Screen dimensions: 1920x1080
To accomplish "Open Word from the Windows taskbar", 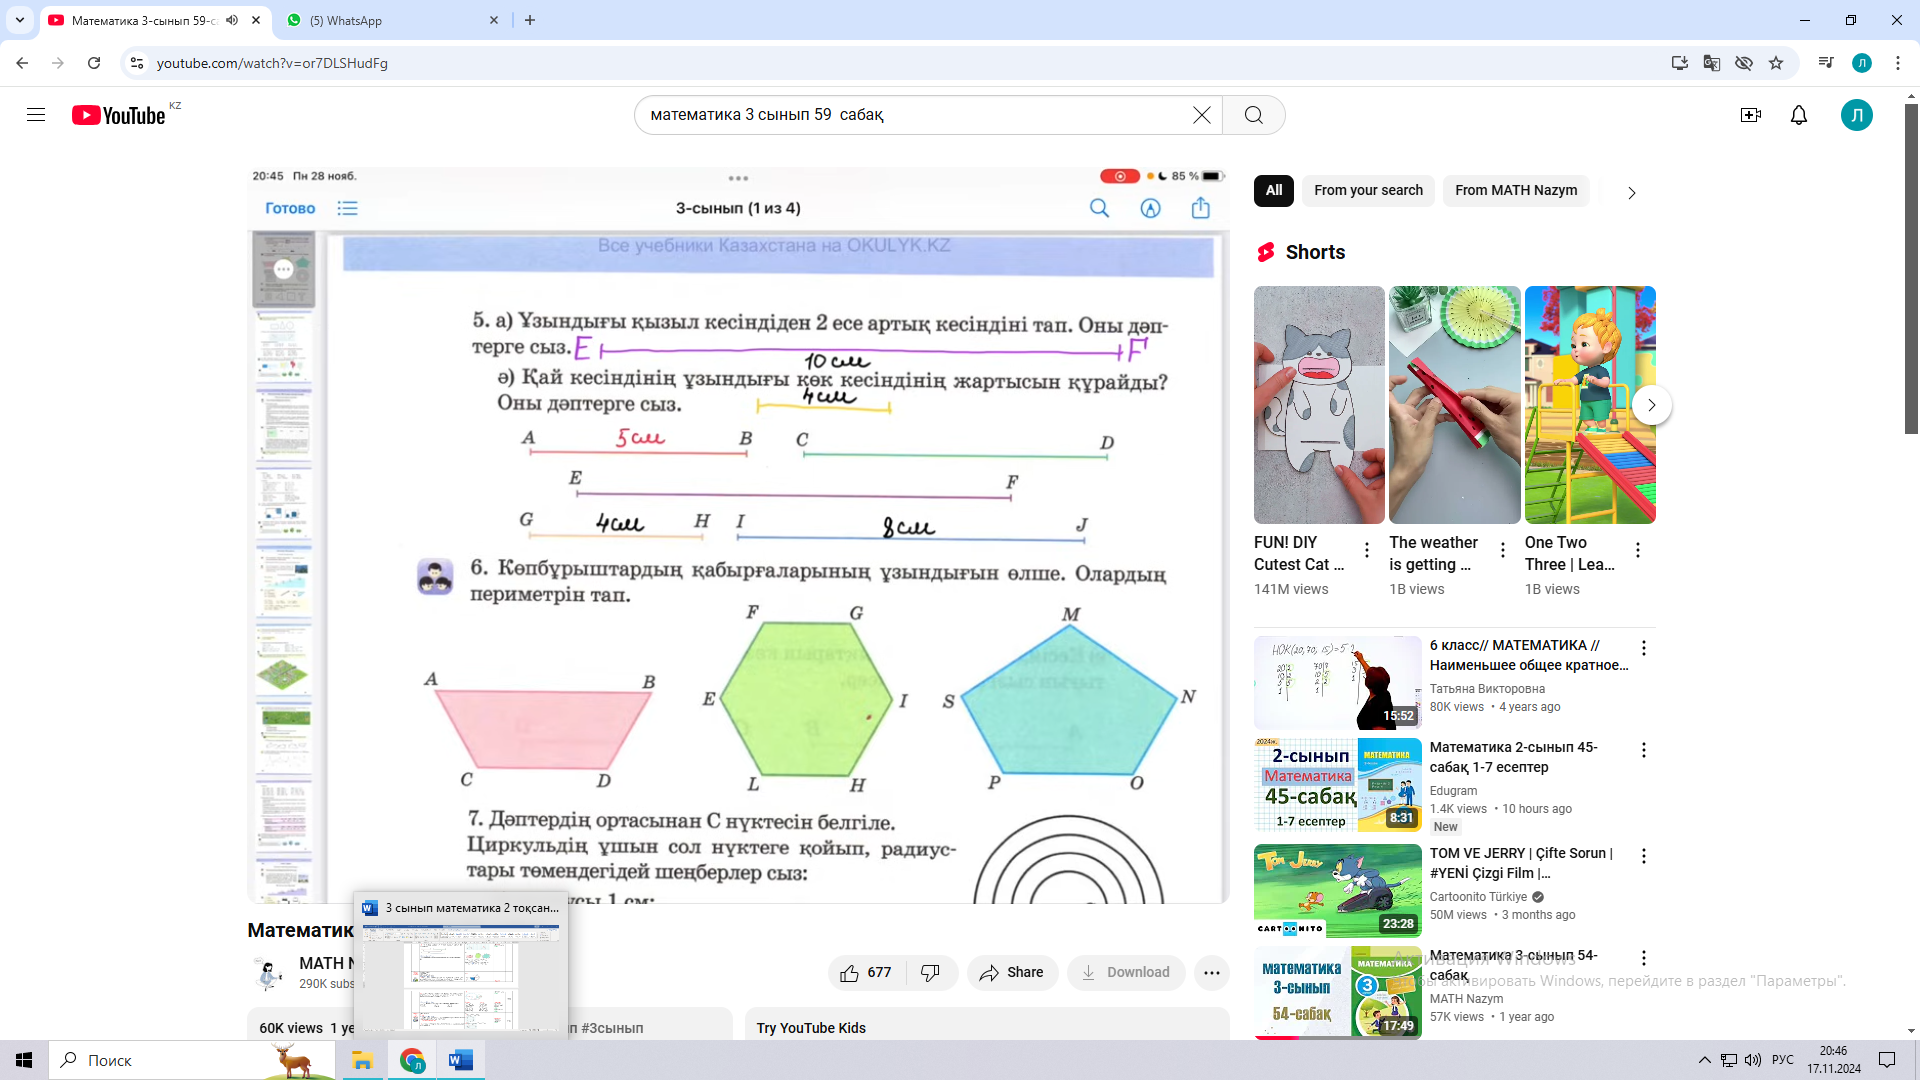I will point(460,1060).
